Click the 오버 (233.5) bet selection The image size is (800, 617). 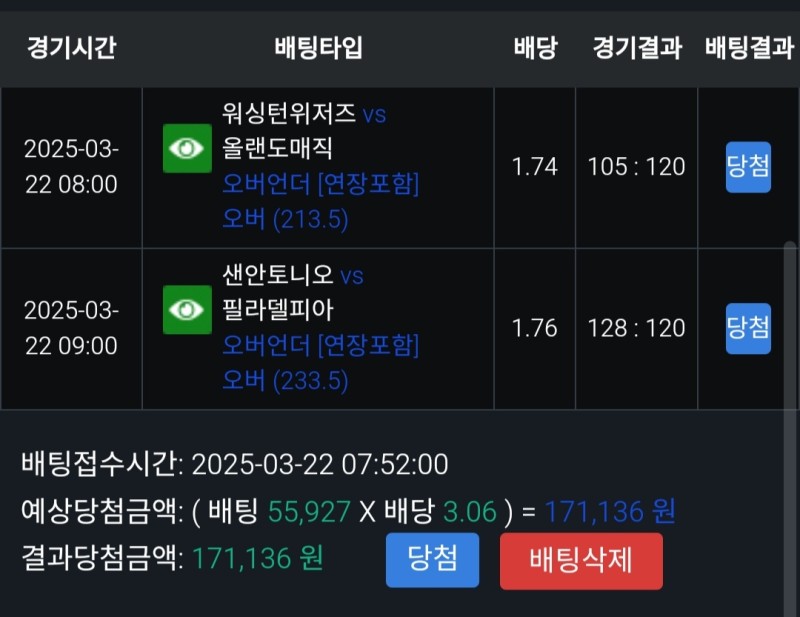point(285,381)
